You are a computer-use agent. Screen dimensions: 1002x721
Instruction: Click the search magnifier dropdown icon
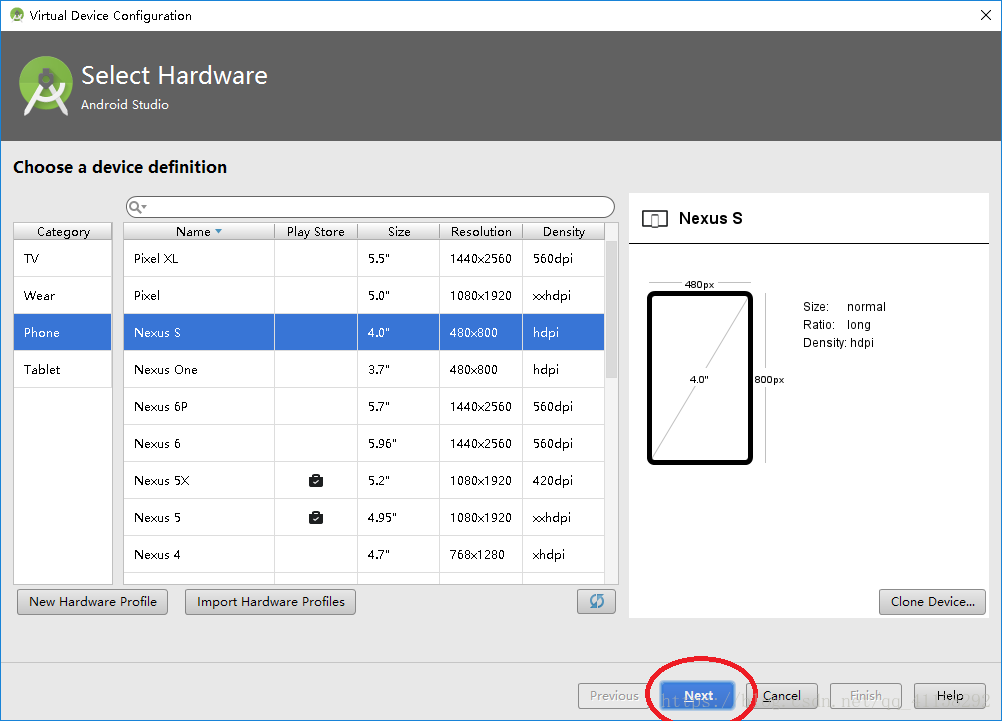[137, 207]
